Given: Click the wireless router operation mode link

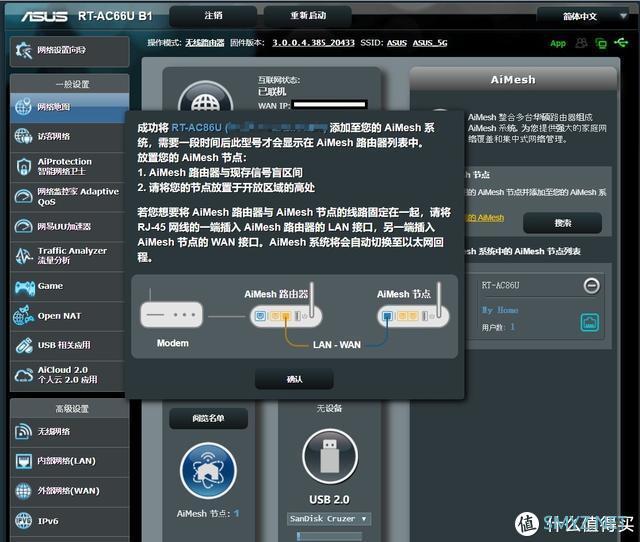Looking at the screenshot, I should [x=204, y=43].
